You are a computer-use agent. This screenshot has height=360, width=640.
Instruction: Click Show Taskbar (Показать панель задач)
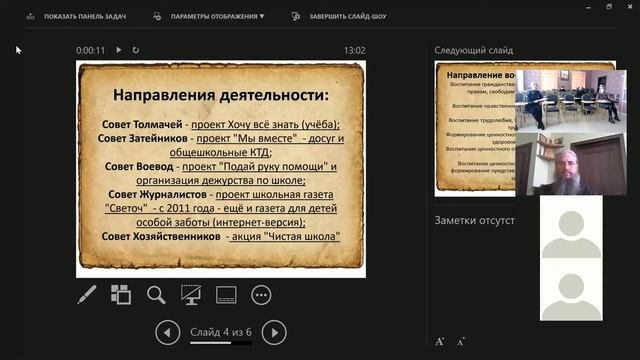pyautogui.click(x=85, y=16)
